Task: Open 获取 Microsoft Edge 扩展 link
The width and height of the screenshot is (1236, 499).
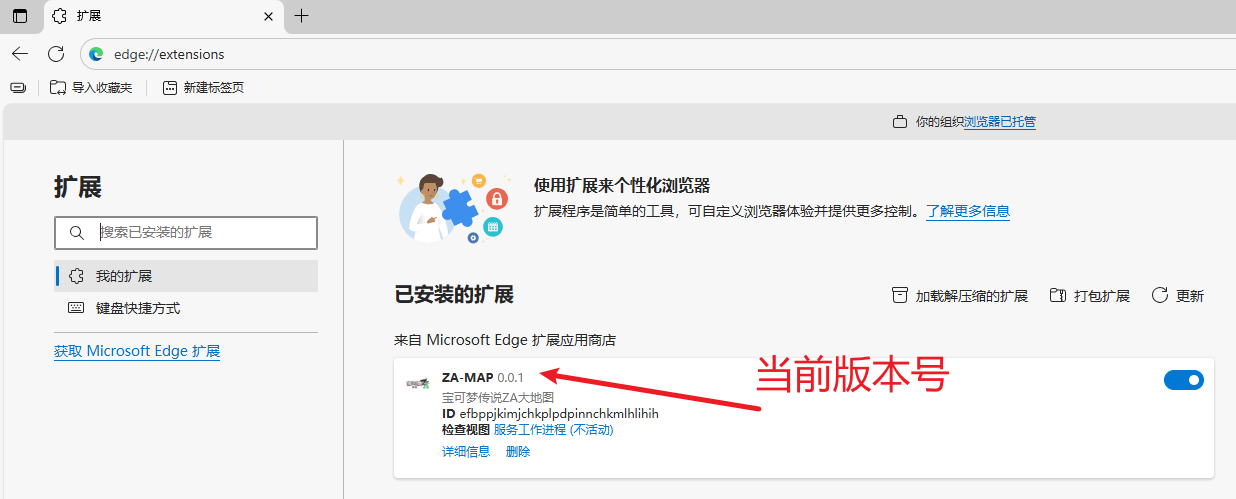Action: point(137,351)
